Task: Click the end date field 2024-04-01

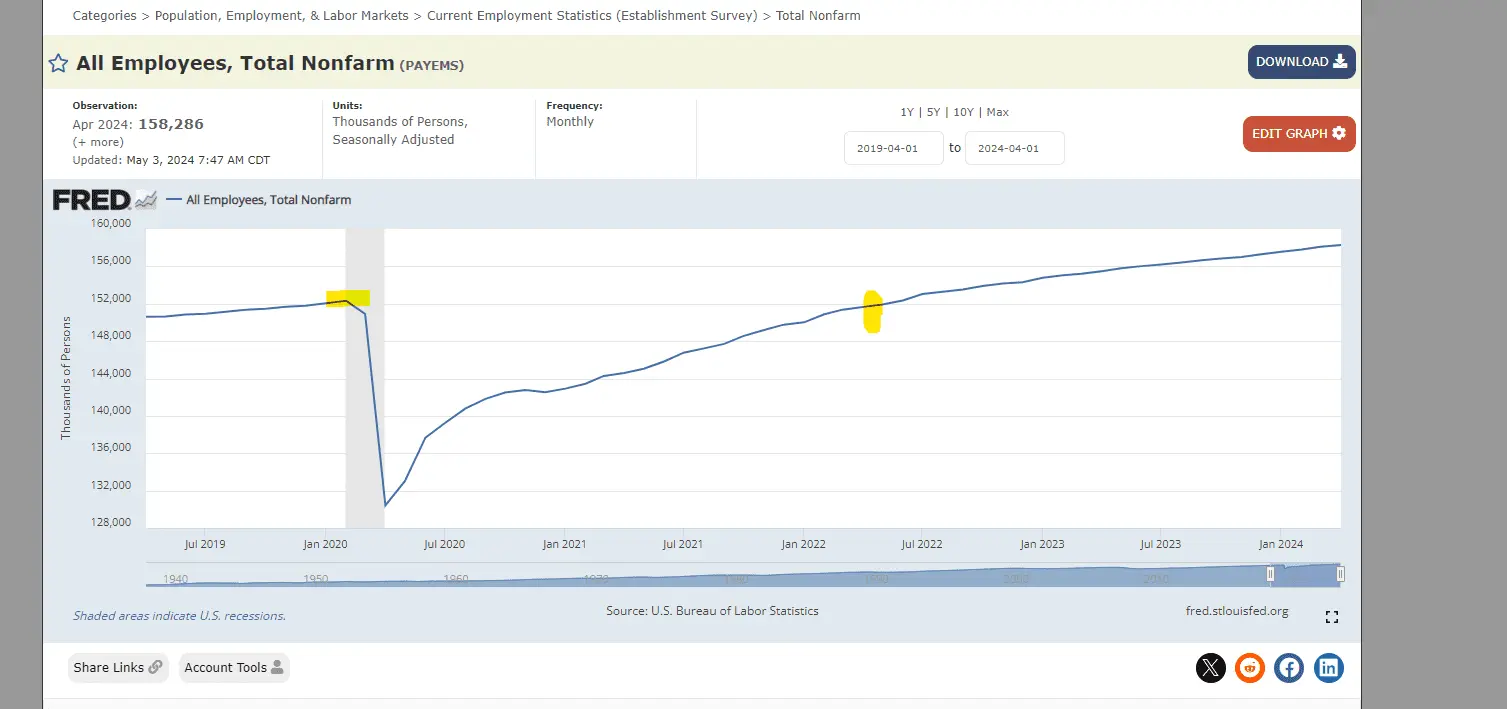Action: (x=1014, y=148)
